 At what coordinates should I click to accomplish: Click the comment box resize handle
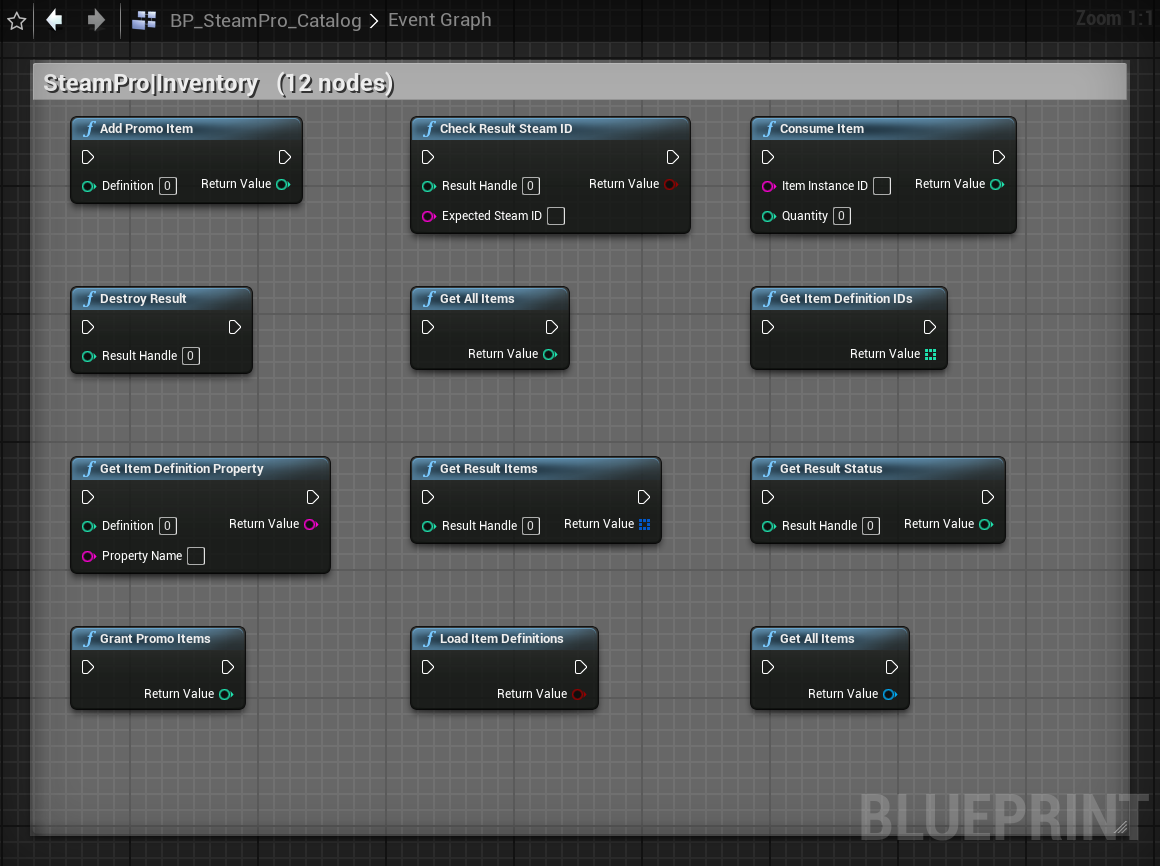pyautogui.click(x=1121, y=828)
